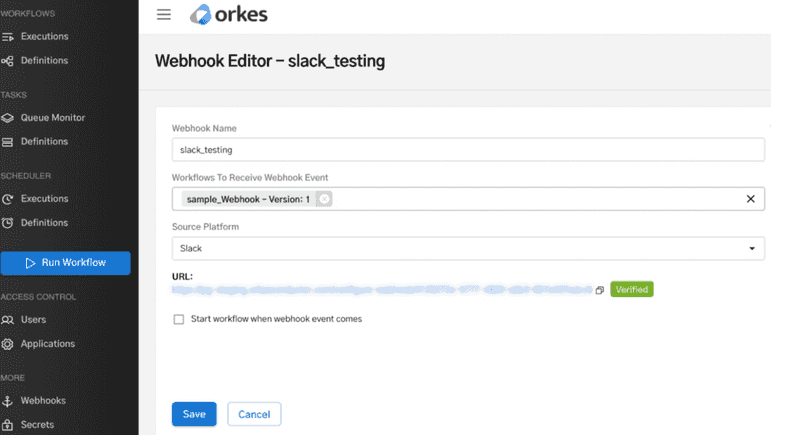Click the 'Source Platform' label

click(205, 227)
